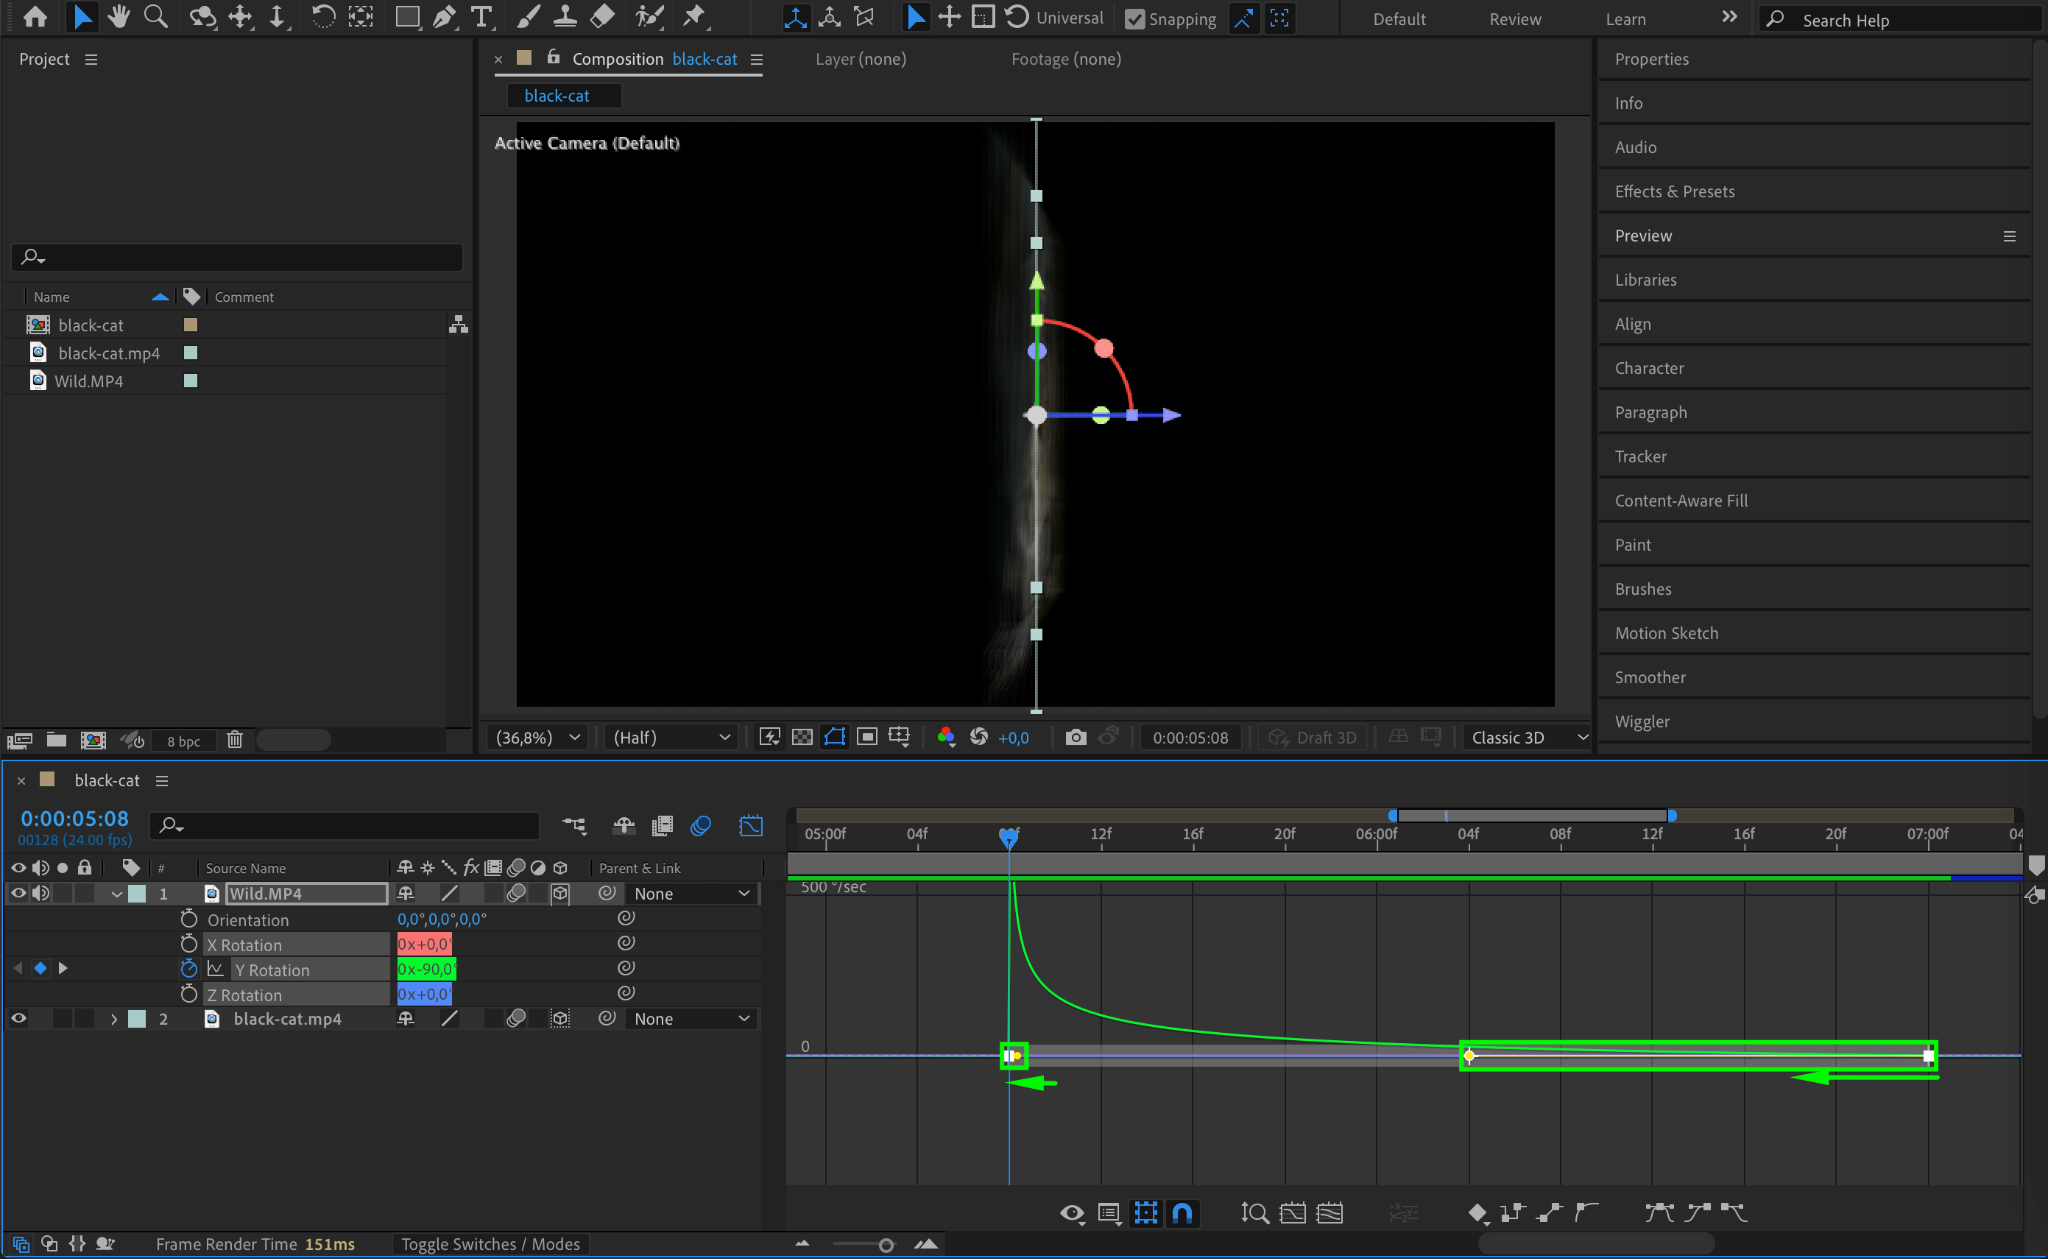Select the Hand tool
The width and height of the screenshot is (2048, 1259).
[119, 17]
